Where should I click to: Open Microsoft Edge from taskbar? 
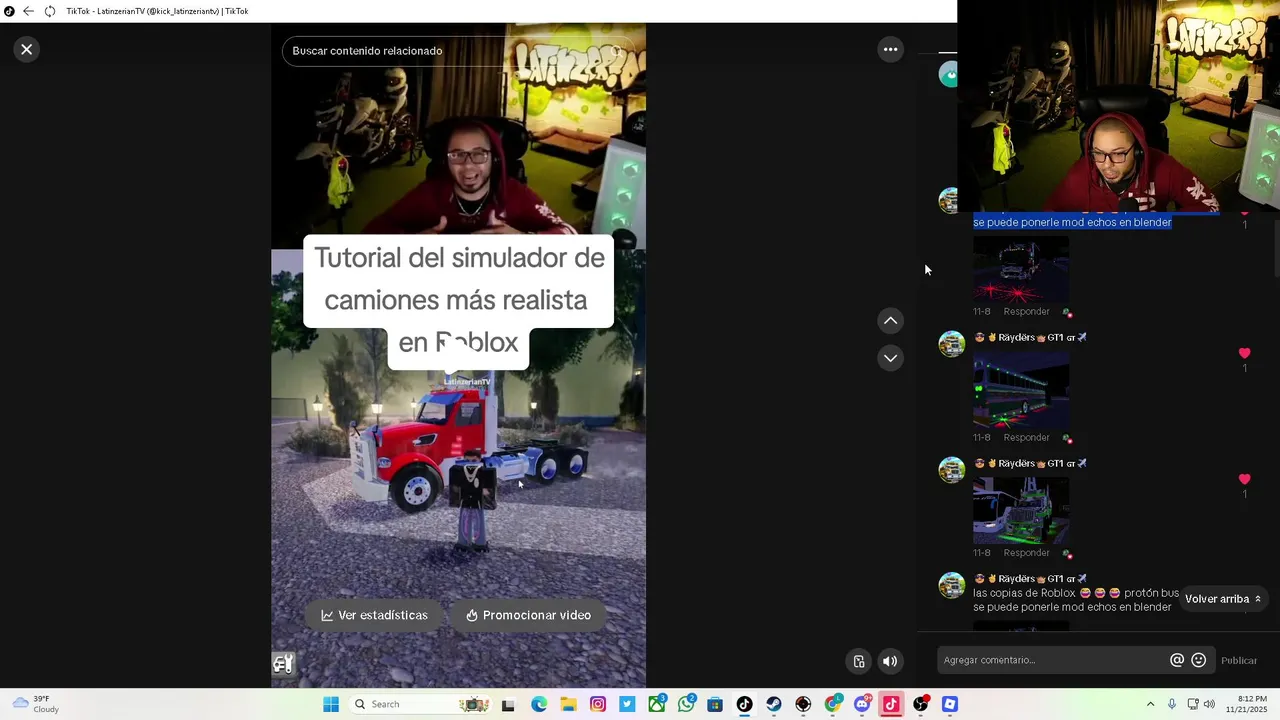click(x=539, y=705)
